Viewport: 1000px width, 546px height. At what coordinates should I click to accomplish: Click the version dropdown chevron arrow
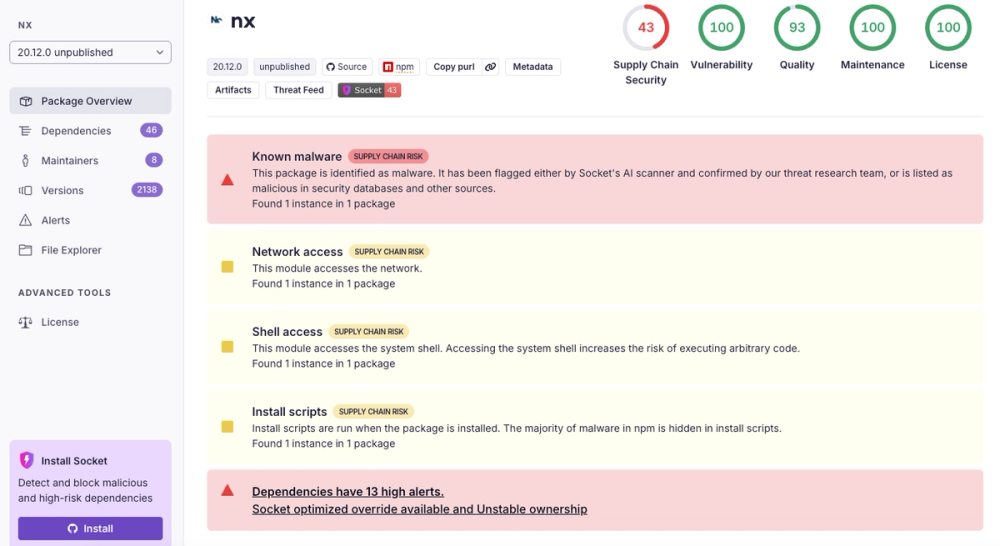[160, 52]
